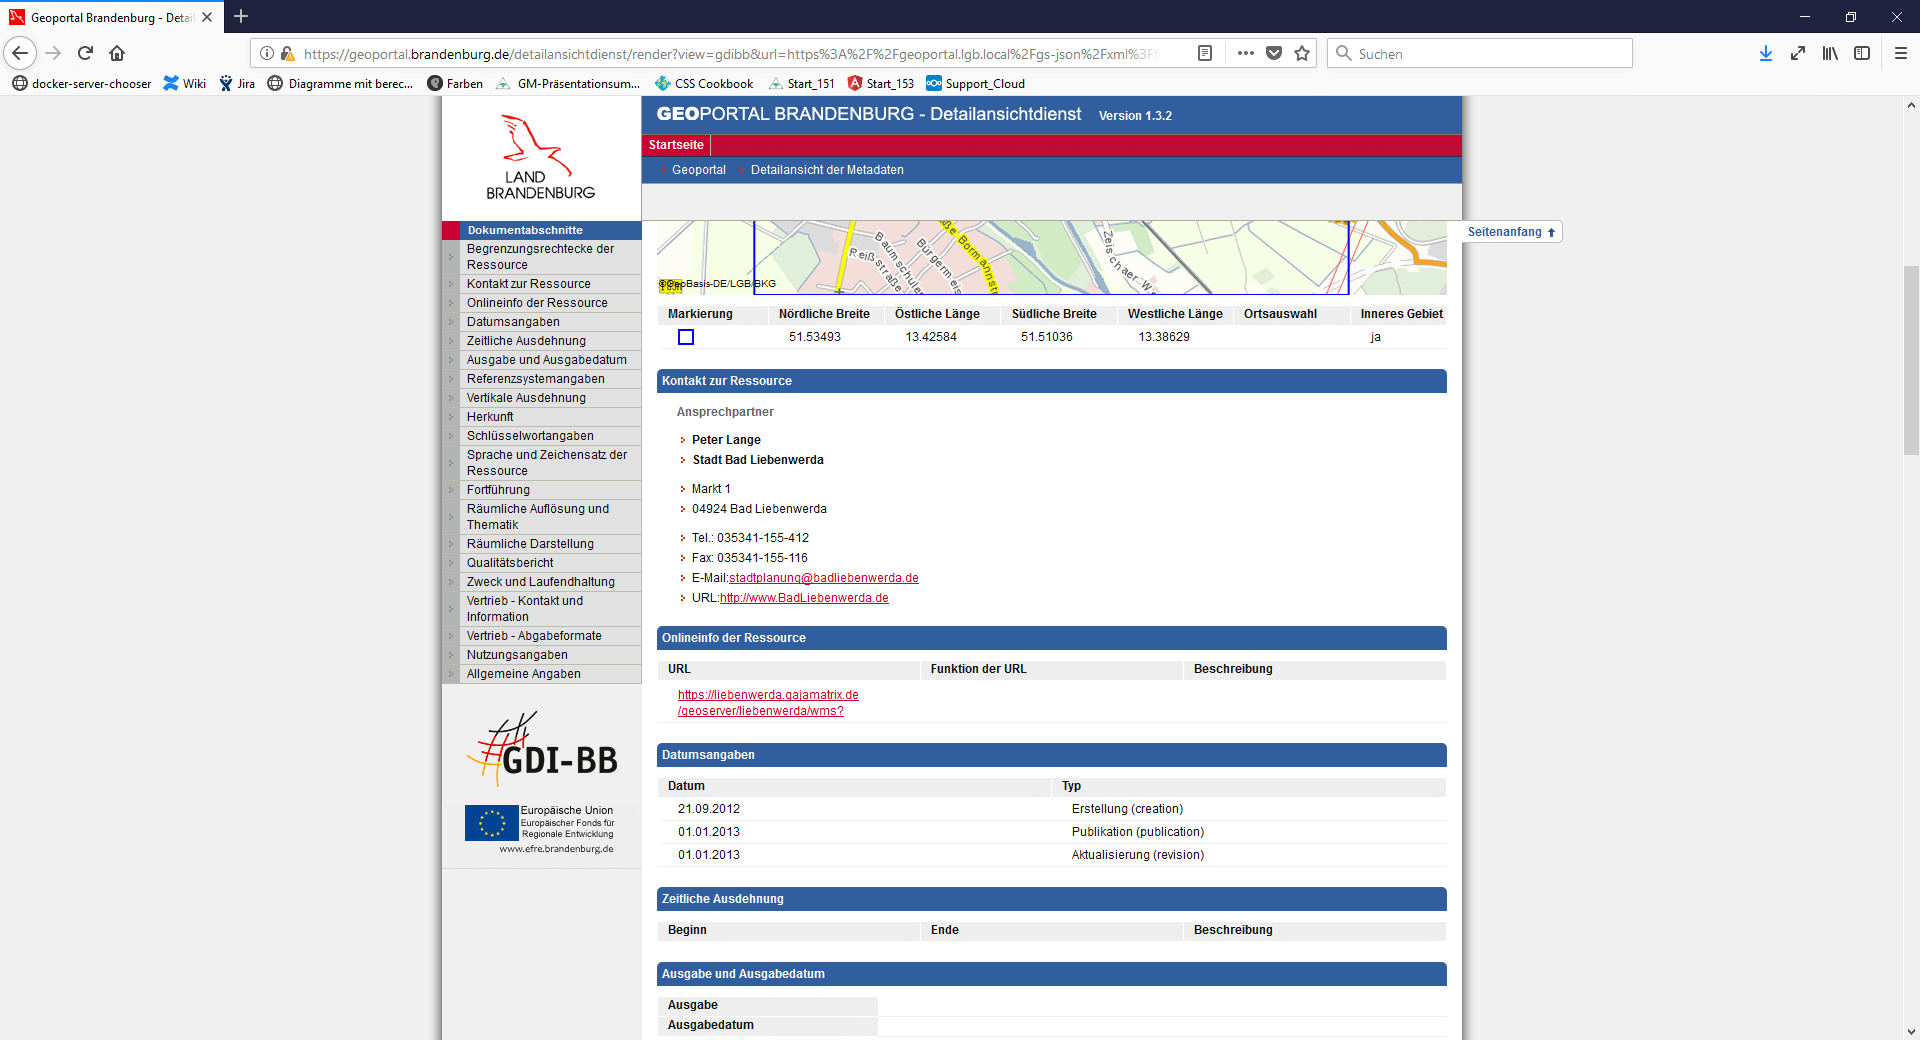Show the library bookshelf icon

pyautogui.click(x=1830, y=53)
